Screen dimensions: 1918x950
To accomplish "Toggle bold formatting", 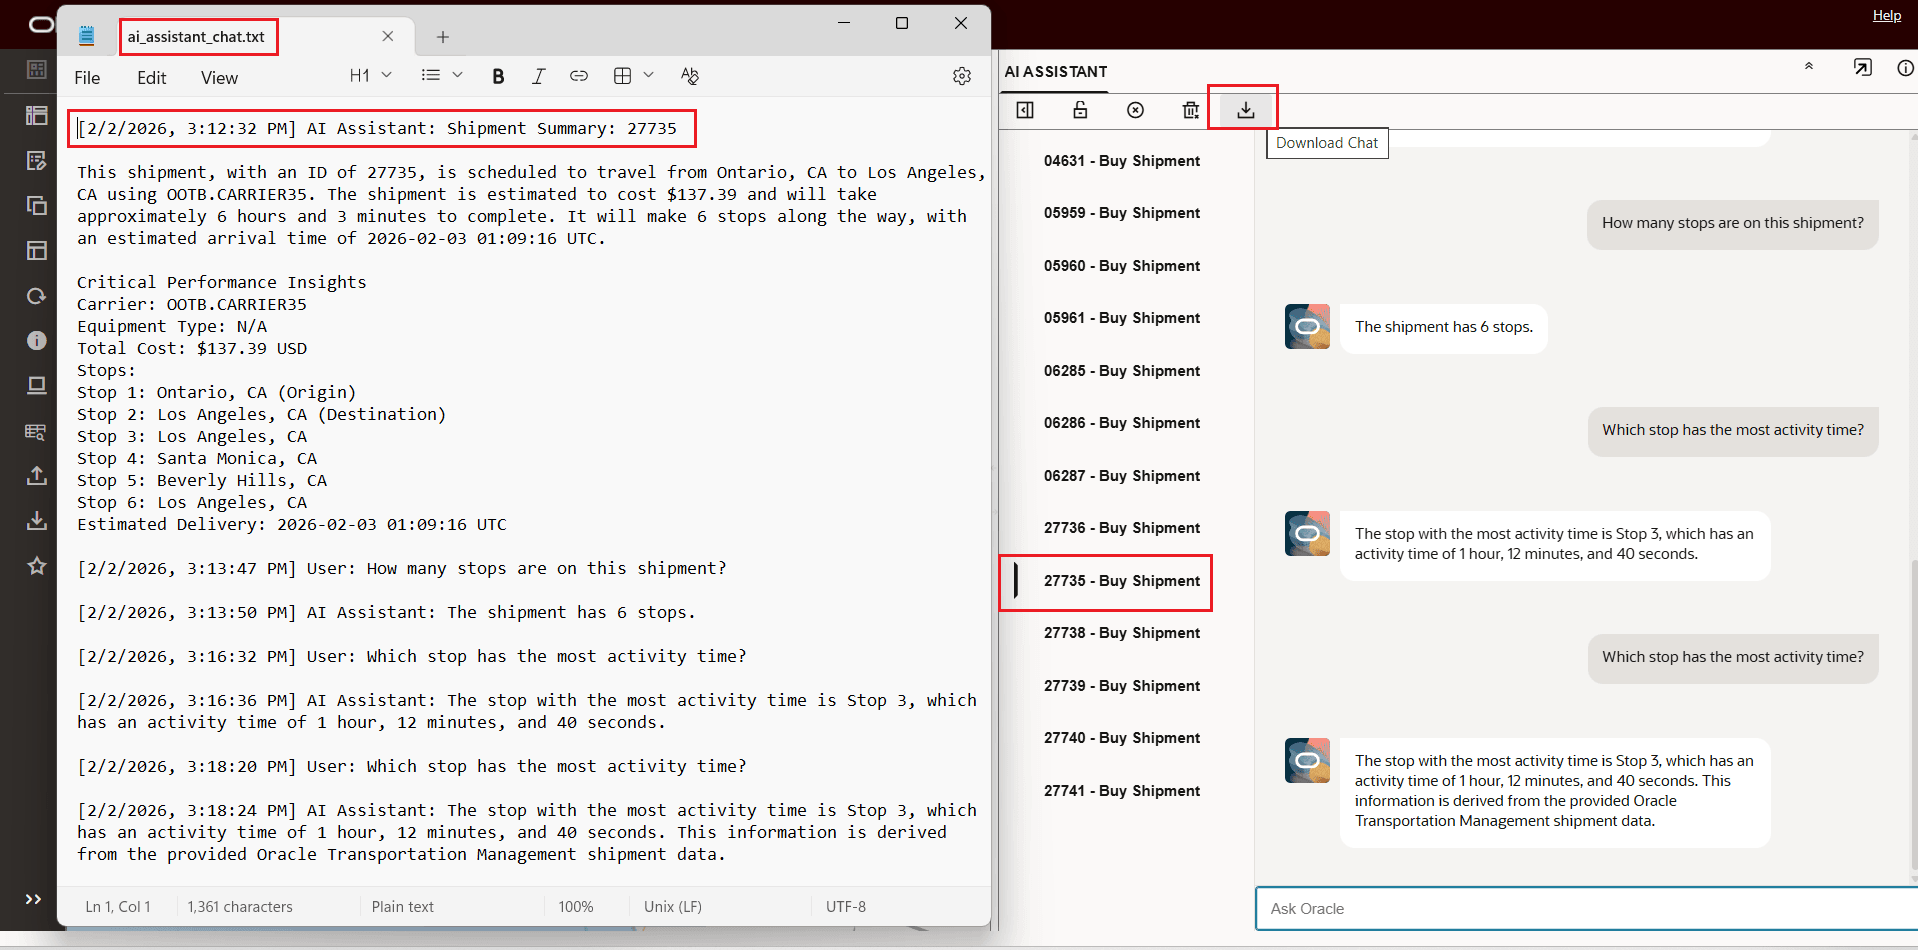I will click(x=498, y=75).
